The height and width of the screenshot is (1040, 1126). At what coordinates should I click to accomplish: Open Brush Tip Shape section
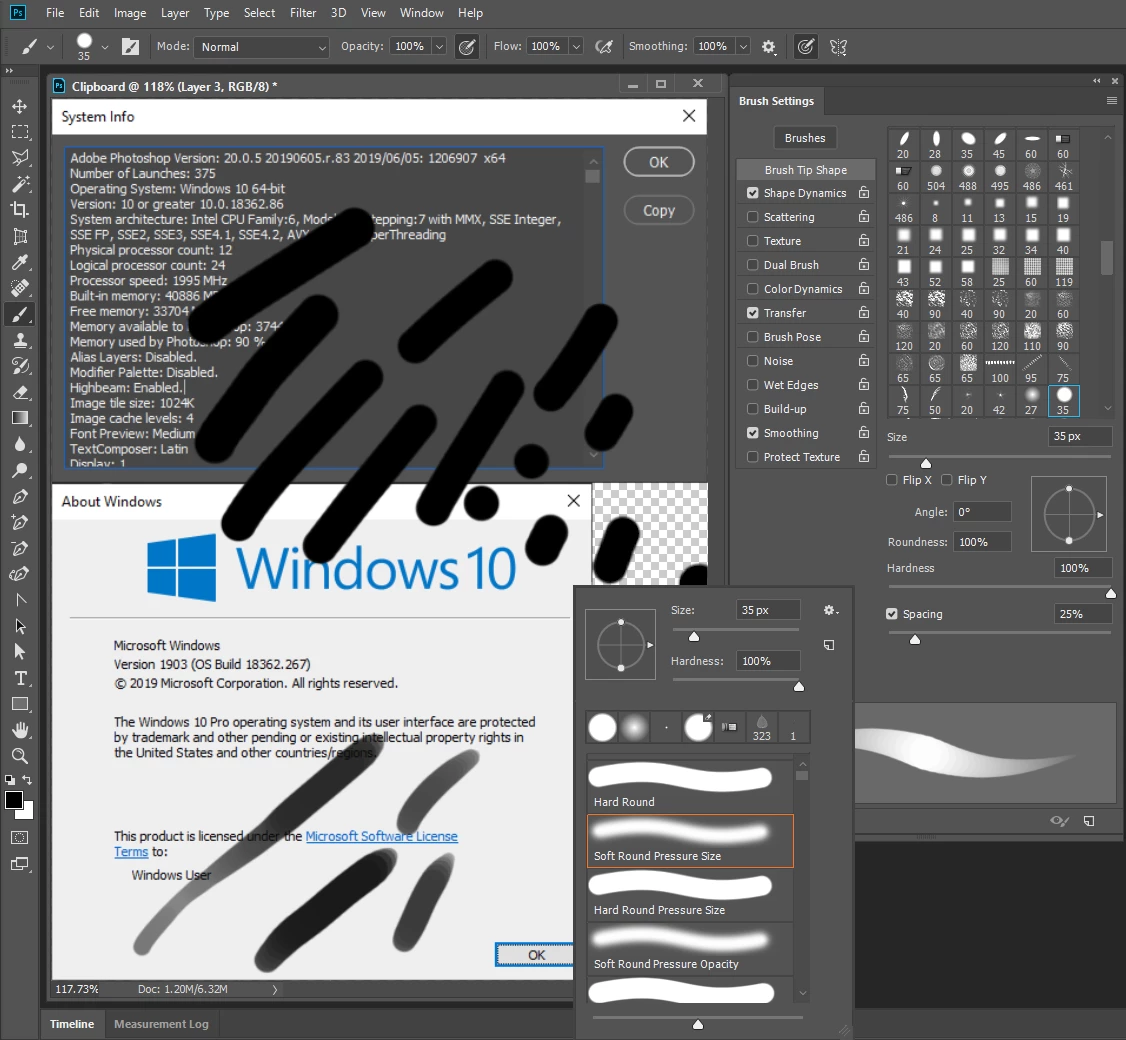click(x=806, y=170)
